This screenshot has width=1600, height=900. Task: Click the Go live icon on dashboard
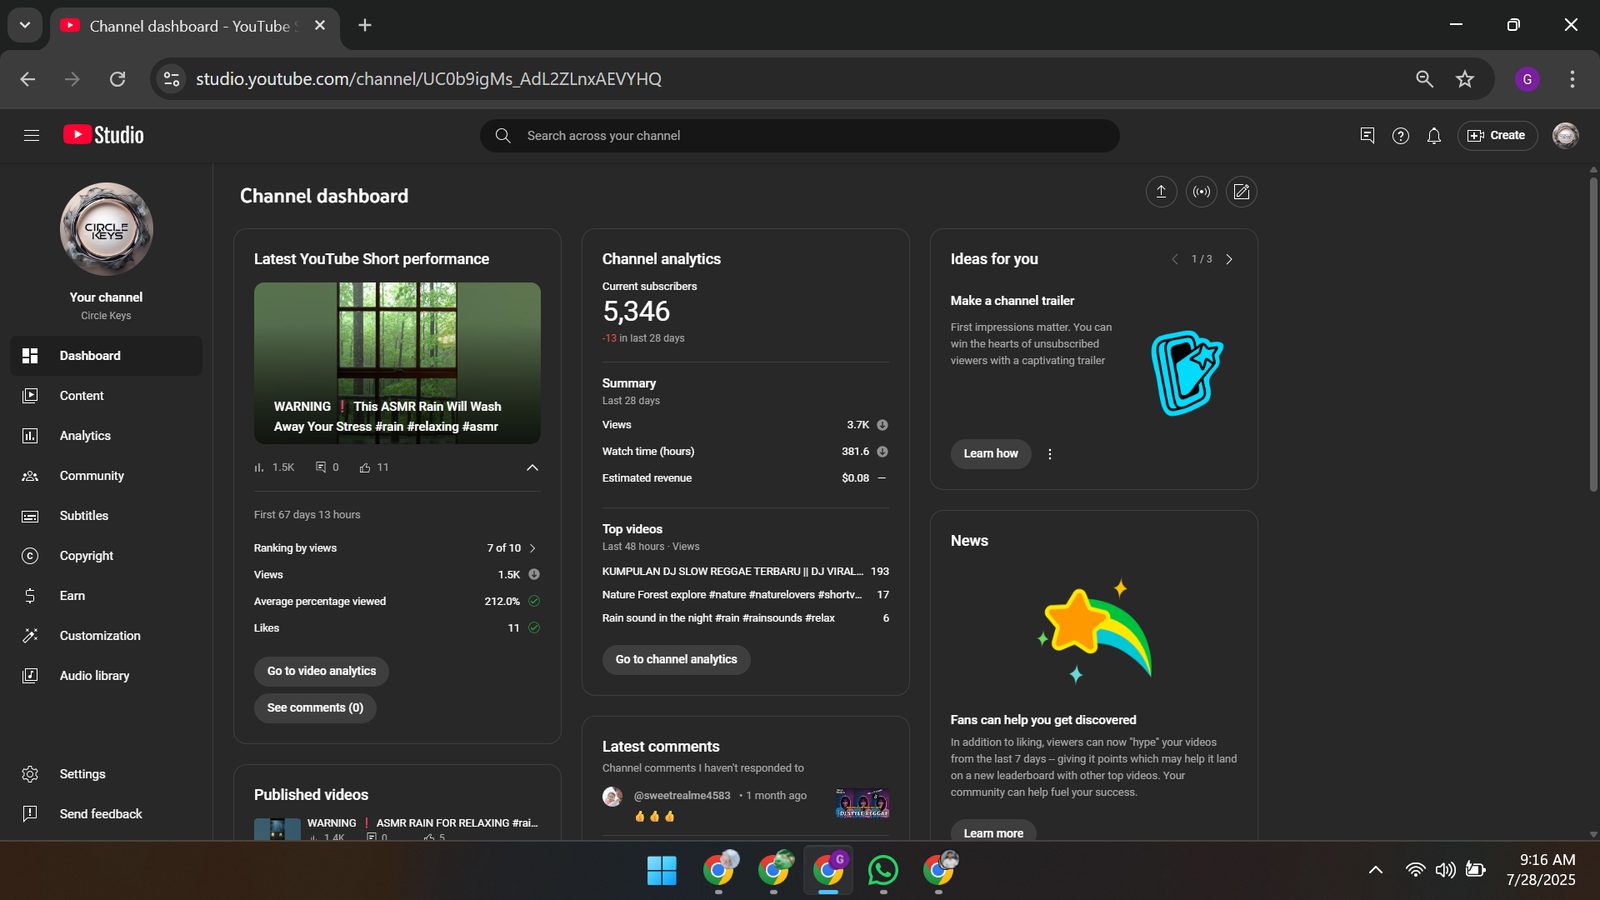(x=1201, y=192)
